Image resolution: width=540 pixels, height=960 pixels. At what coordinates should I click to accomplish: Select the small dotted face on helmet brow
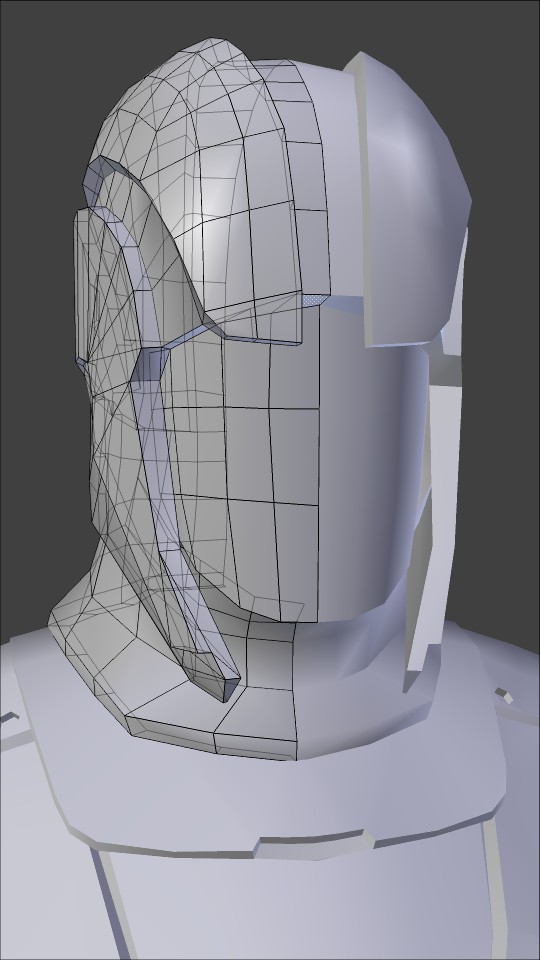315,300
